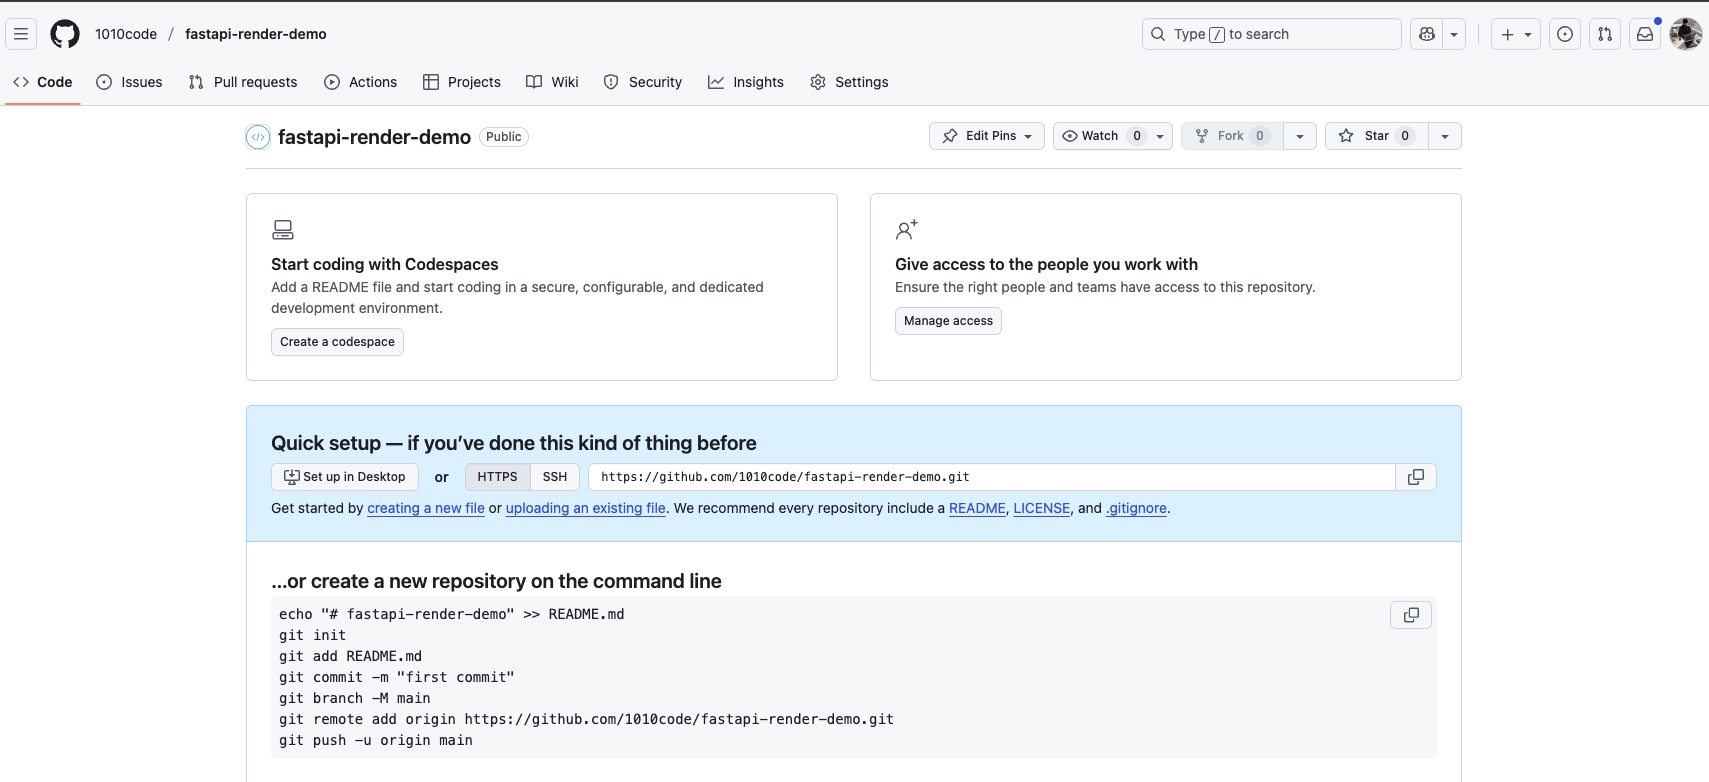Open the pull requests icon in header
The width and height of the screenshot is (1709, 782).
point(1605,34)
